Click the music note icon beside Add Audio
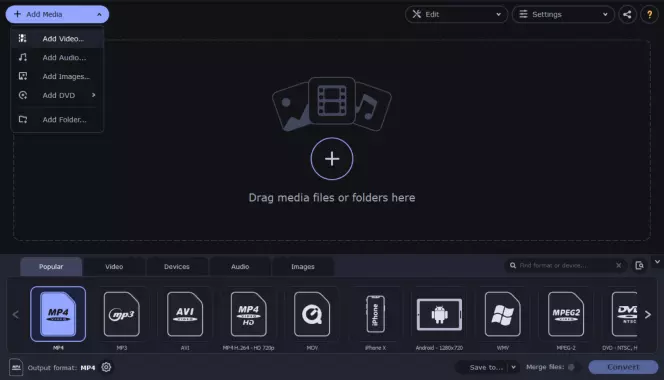Viewport: 664px width, 380px height. [x=23, y=57]
